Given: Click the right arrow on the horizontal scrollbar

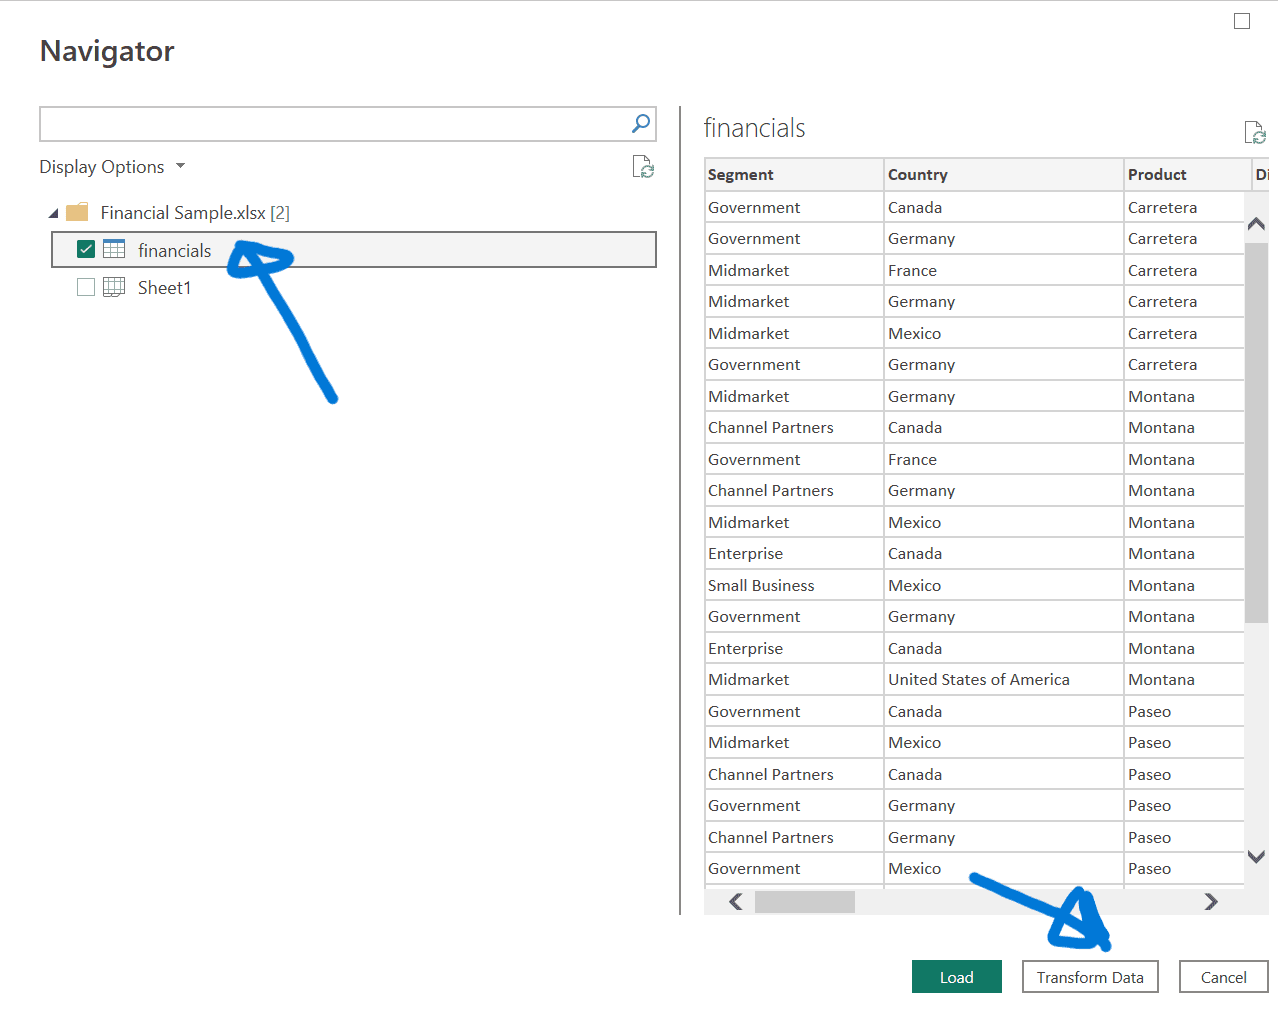Looking at the screenshot, I should click(1211, 901).
